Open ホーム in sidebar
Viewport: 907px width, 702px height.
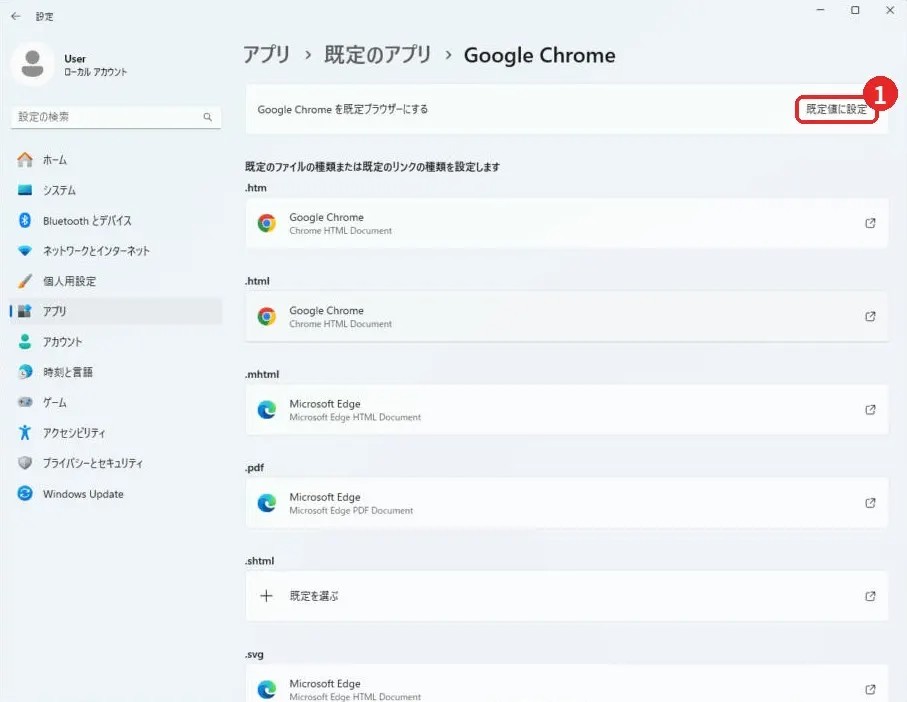(116, 160)
